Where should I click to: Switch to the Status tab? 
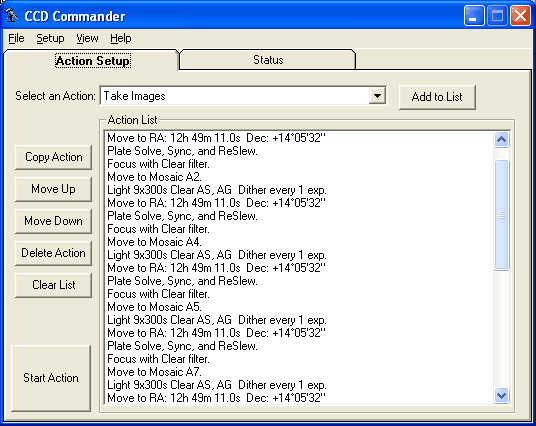click(x=268, y=60)
